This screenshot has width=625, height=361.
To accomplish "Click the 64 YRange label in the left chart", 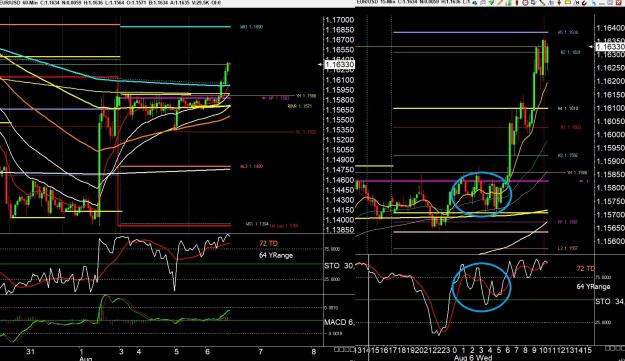I will tap(276, 255).
